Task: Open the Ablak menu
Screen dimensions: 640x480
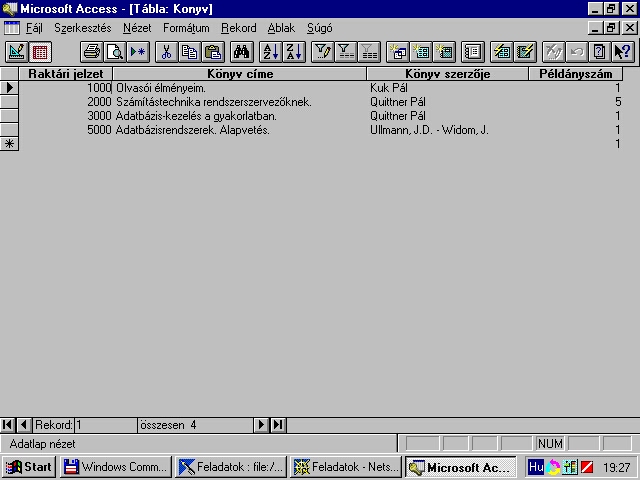Action: 281,28
